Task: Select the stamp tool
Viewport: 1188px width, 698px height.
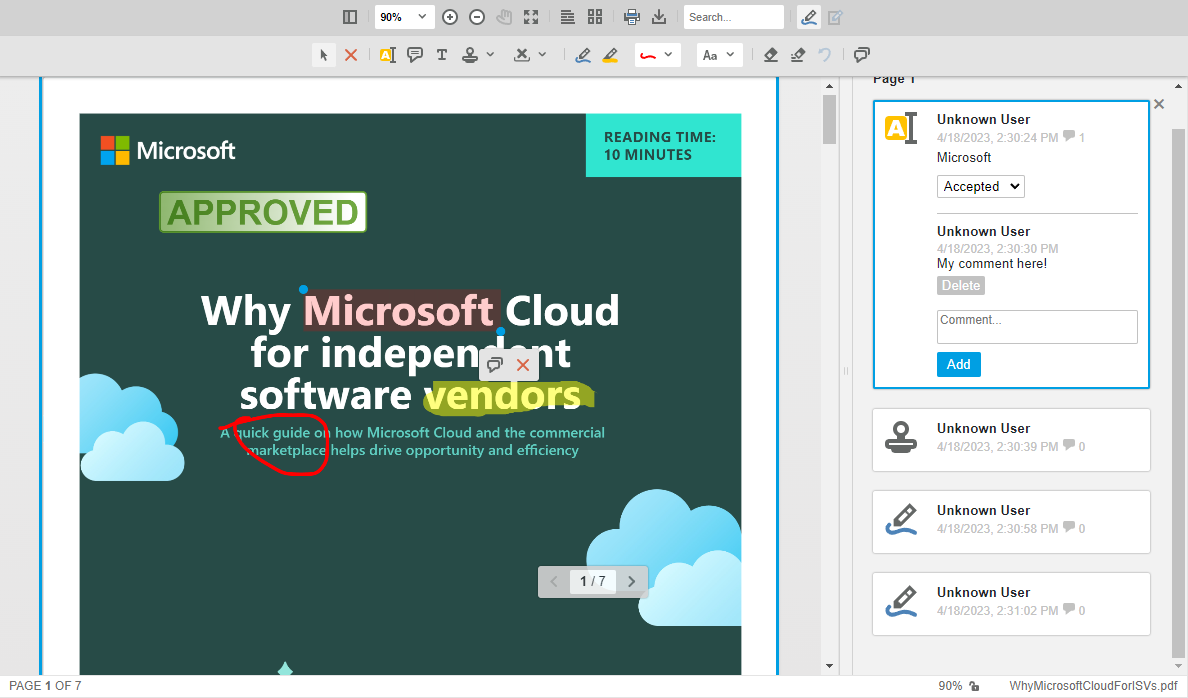Action: coord(470,55)
